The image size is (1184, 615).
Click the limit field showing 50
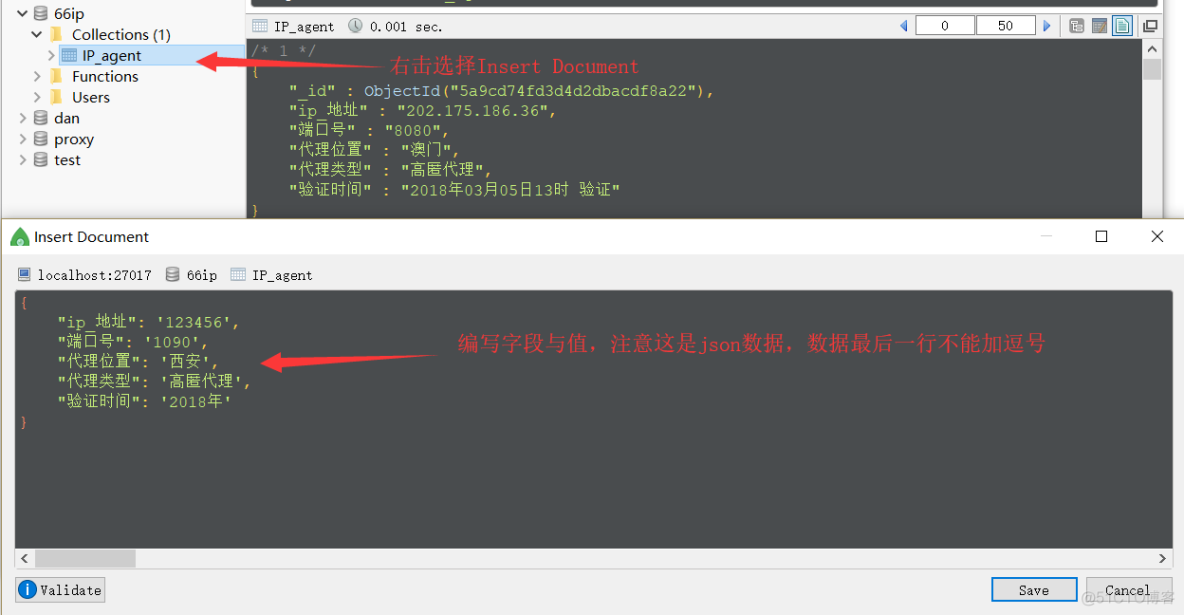click(x=1005, y=26)
